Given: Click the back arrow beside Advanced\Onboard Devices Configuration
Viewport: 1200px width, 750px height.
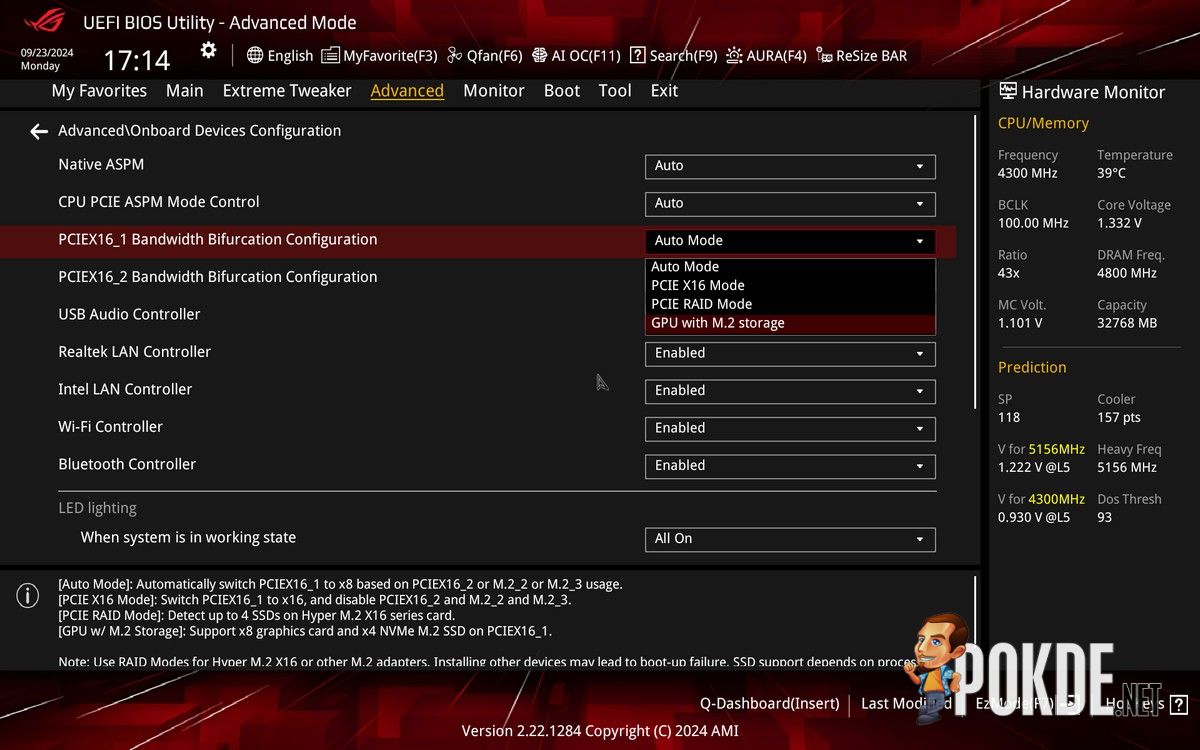Looking at the screenshot, I should 39,131.
